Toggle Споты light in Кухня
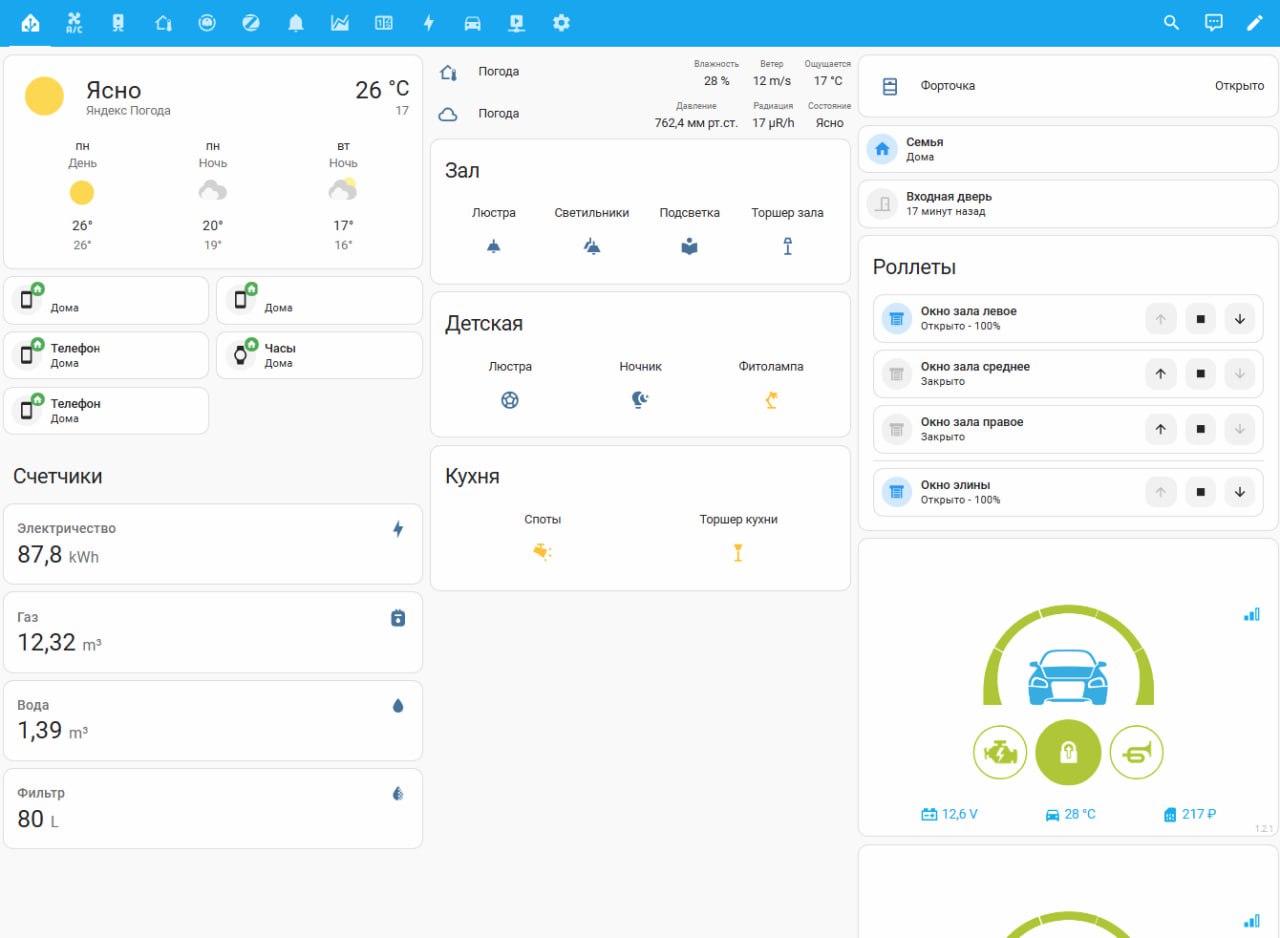 pos(543,552)
